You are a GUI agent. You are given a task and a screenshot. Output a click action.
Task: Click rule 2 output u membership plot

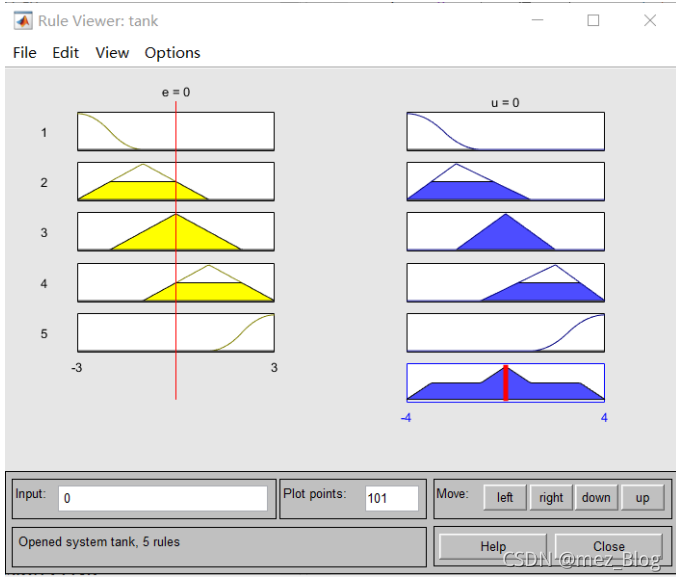point(505,181)
